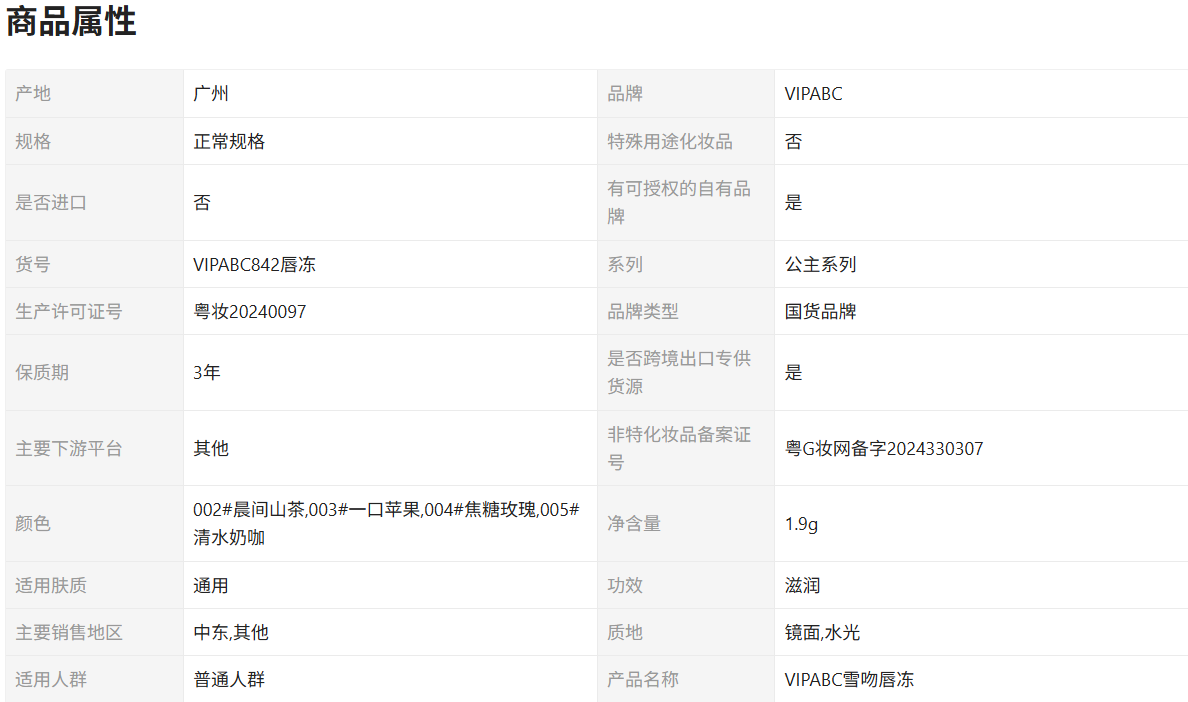Select the 主要下游平台 label
This screenshot has width=1188, height=702.
69,448
